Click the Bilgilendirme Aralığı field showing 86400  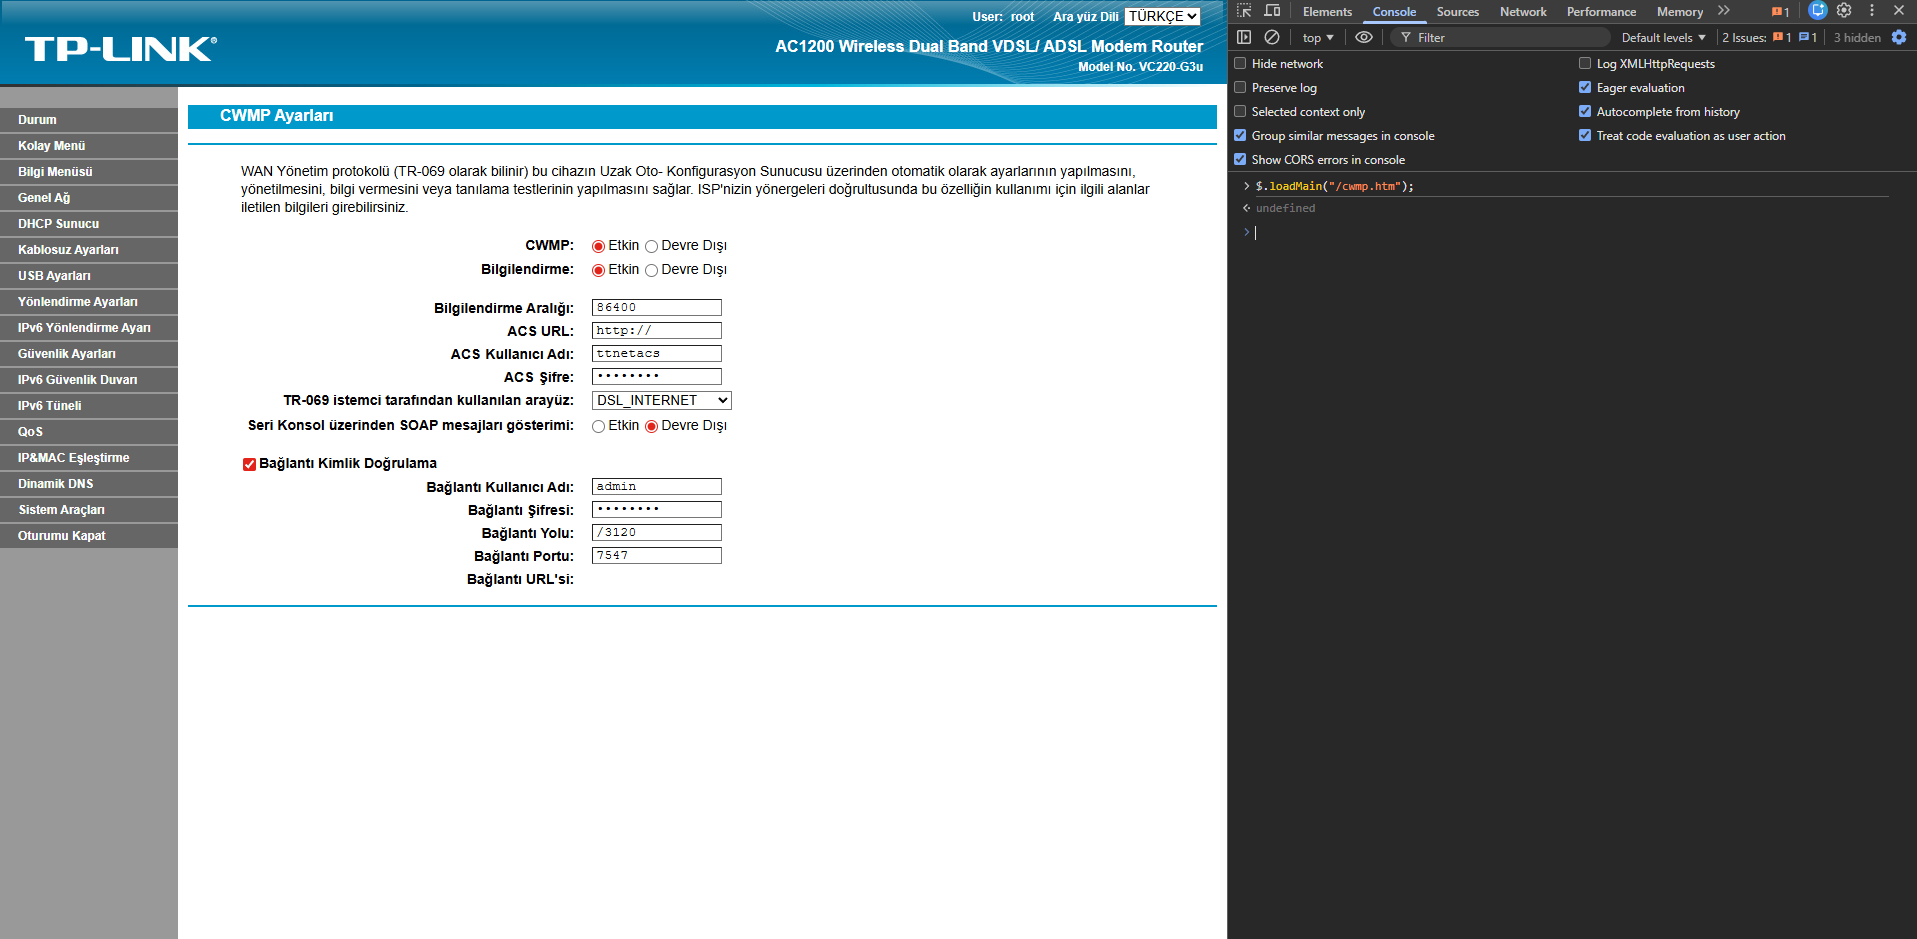(657, 307)
